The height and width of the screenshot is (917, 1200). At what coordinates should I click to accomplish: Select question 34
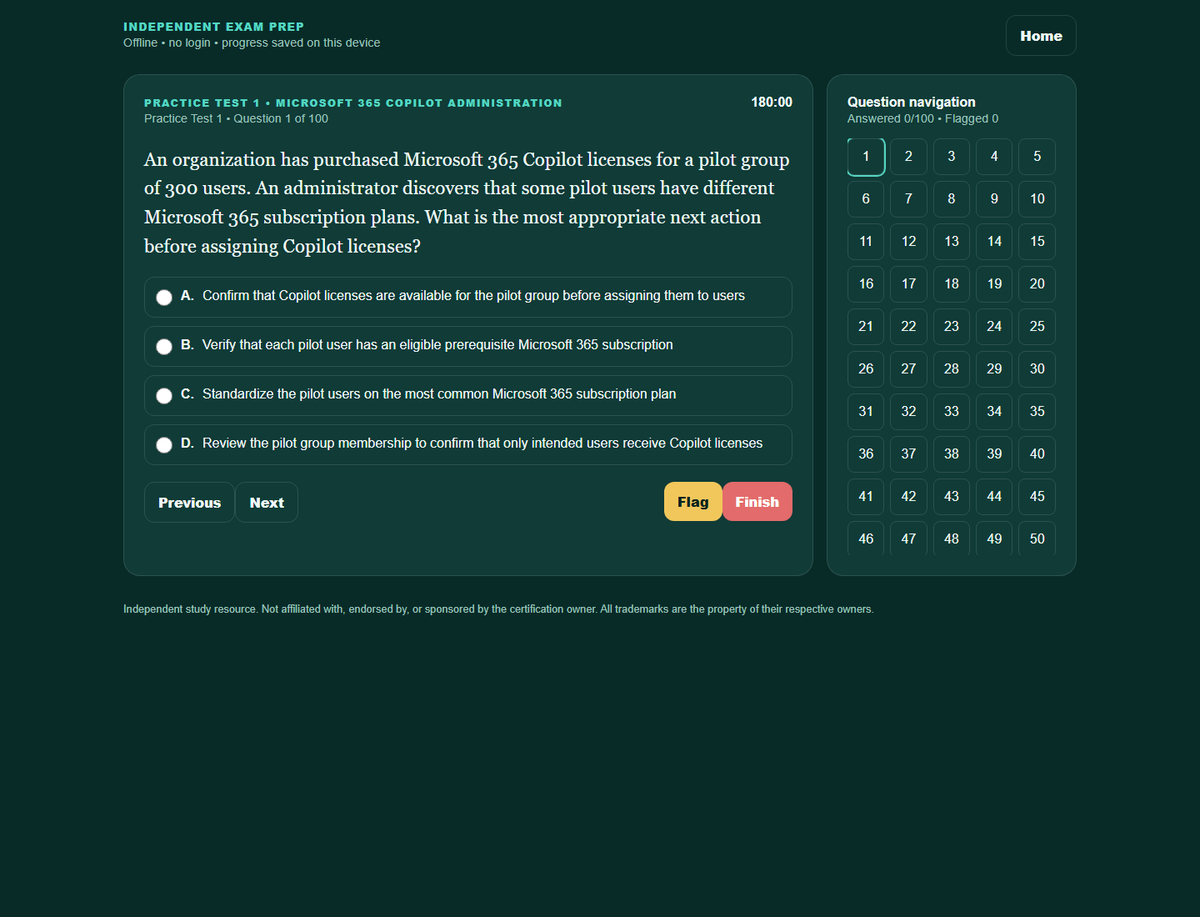(x=994, y=411)
